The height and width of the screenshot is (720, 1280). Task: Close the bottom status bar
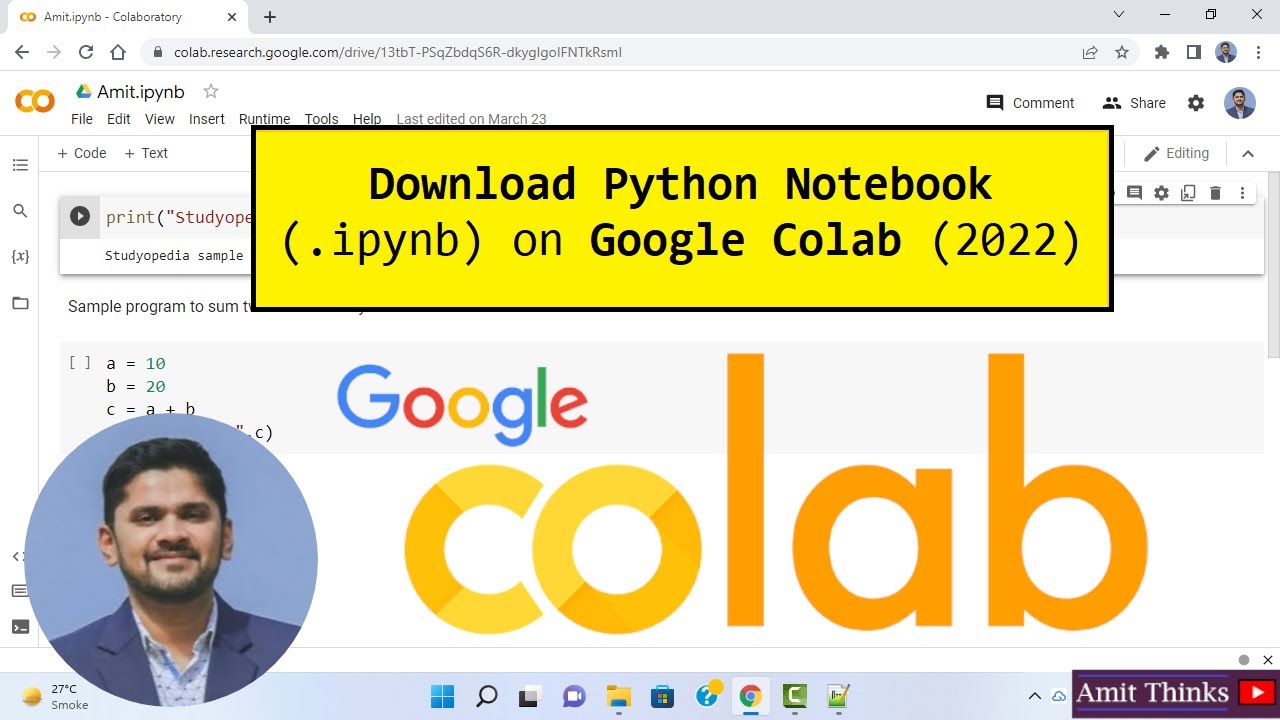(x=1268, y=660)
